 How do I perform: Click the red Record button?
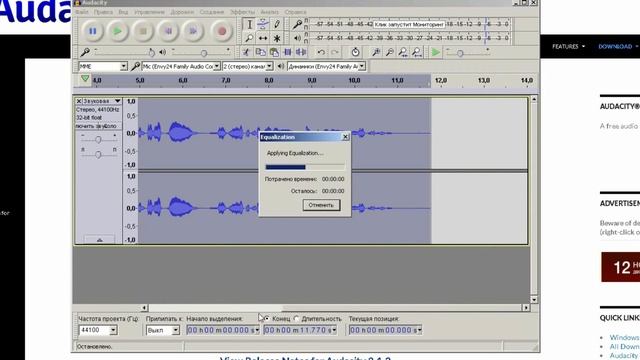point(222,31)
